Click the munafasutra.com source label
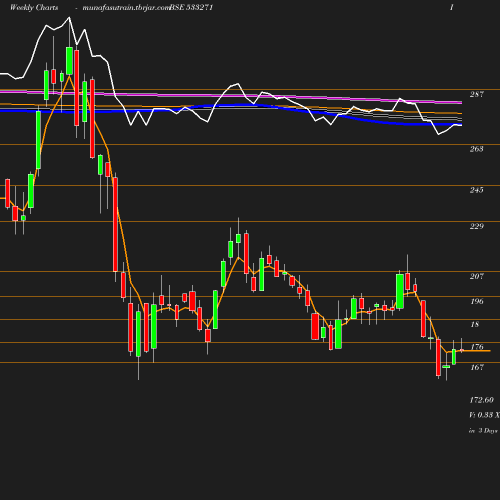Image resolution: width=500 pixels, height=500 pixels. tap(126, 7)
